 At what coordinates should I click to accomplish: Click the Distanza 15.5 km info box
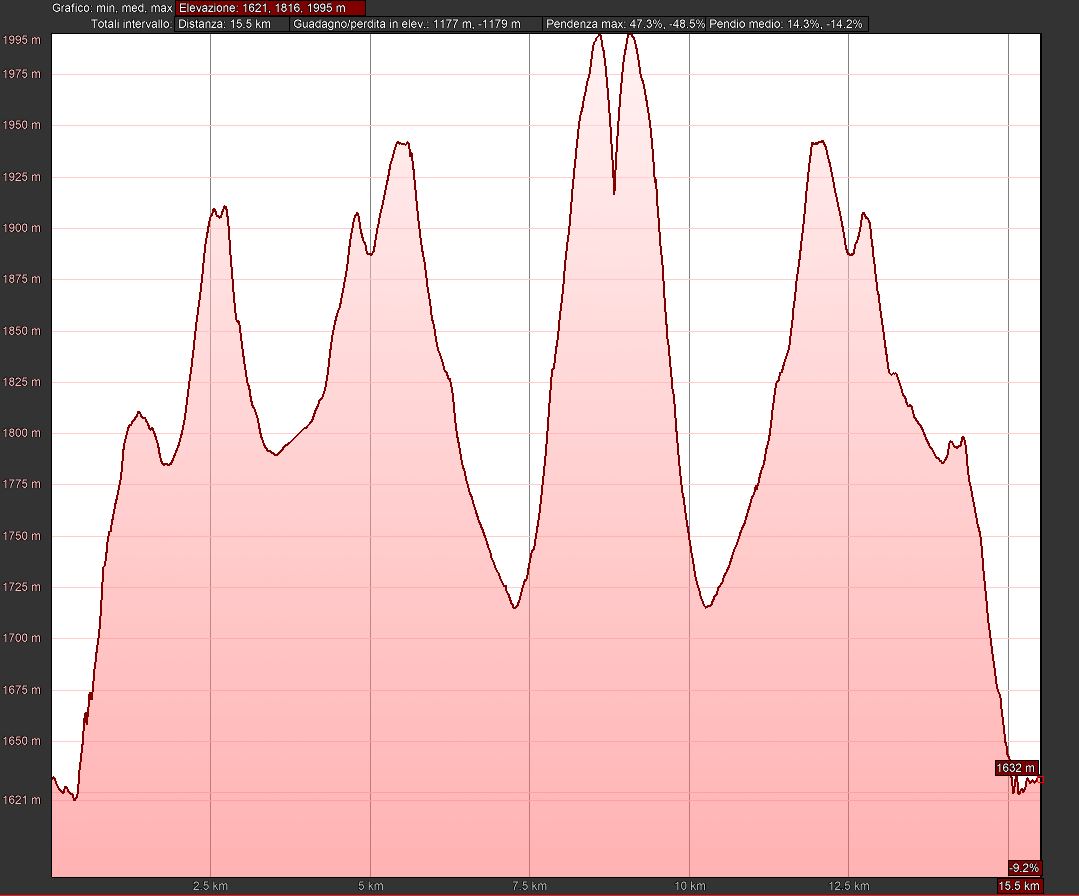(x=232, y=23)
